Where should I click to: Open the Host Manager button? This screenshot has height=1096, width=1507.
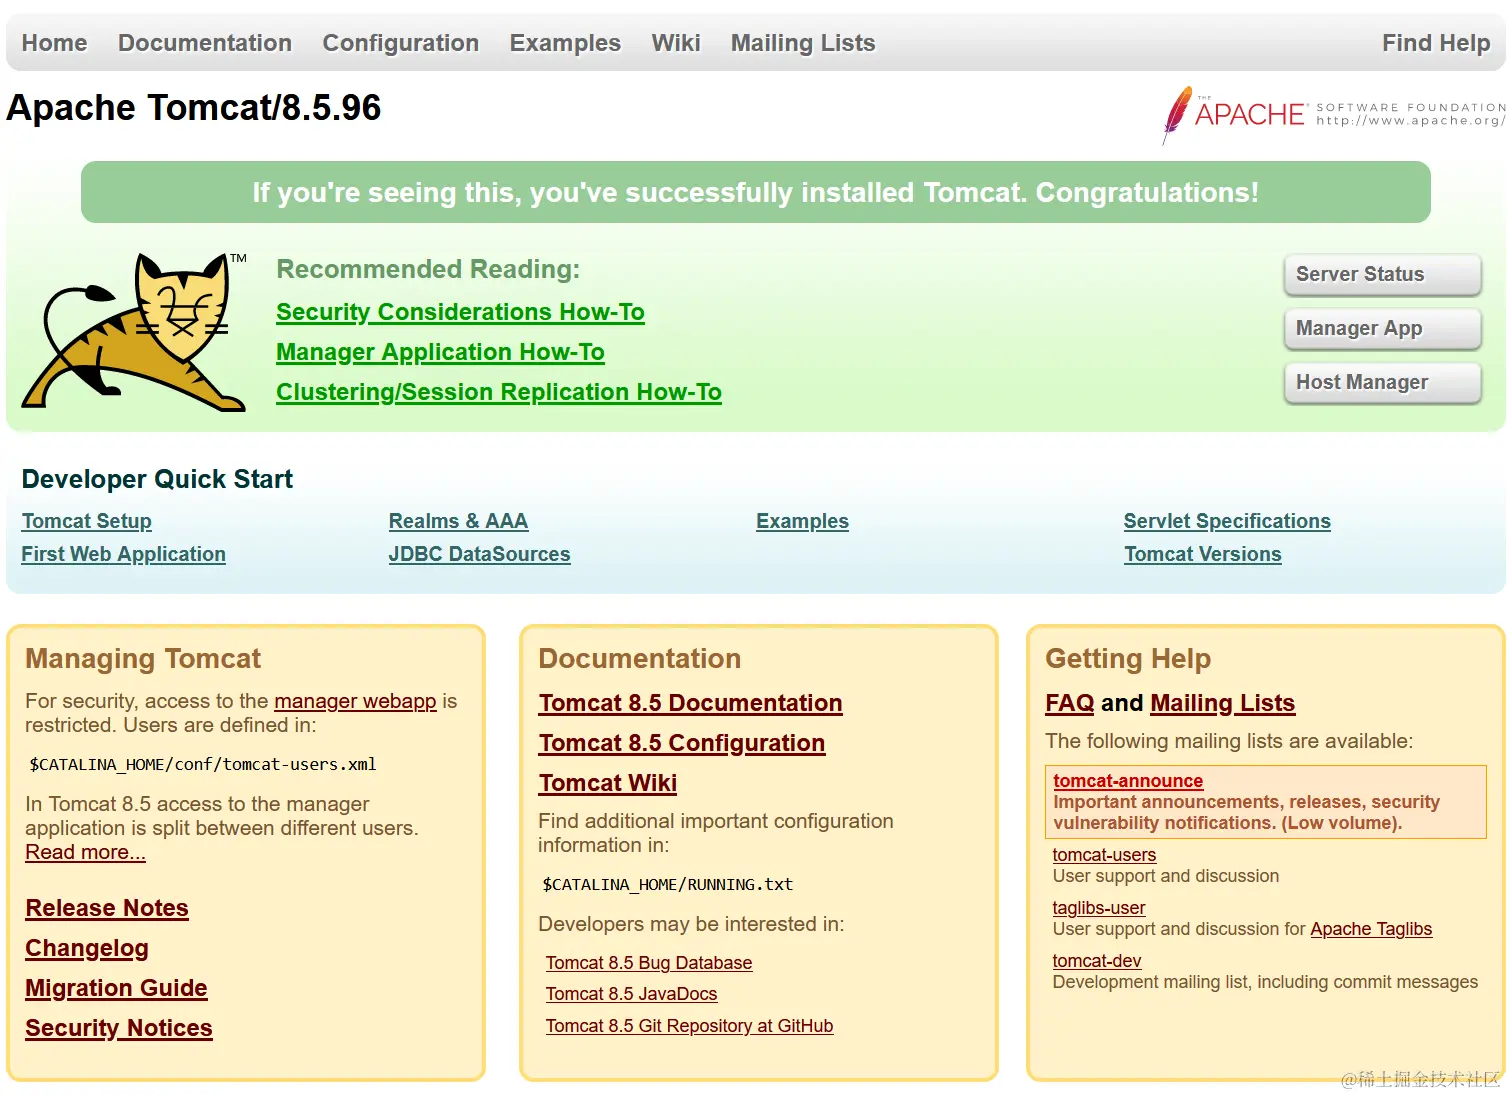[1382, 382]
